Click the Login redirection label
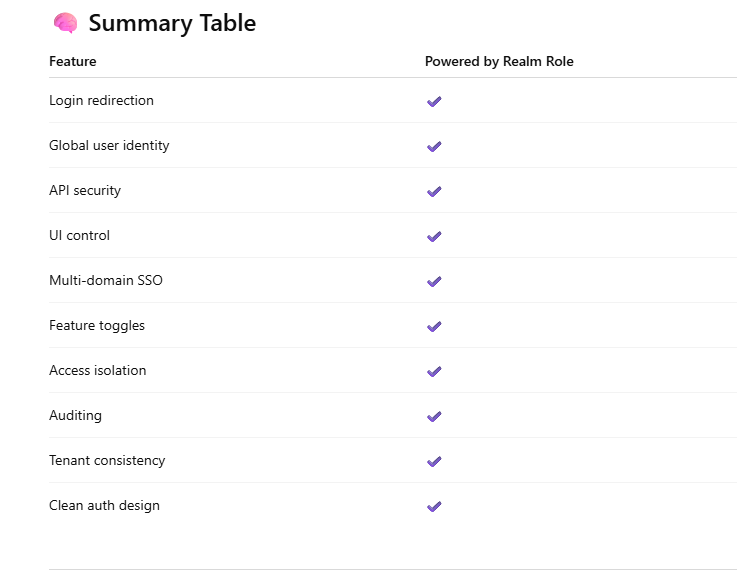This screenshot has width=737, height=577. pyautogui.click(x=101, y=101)
